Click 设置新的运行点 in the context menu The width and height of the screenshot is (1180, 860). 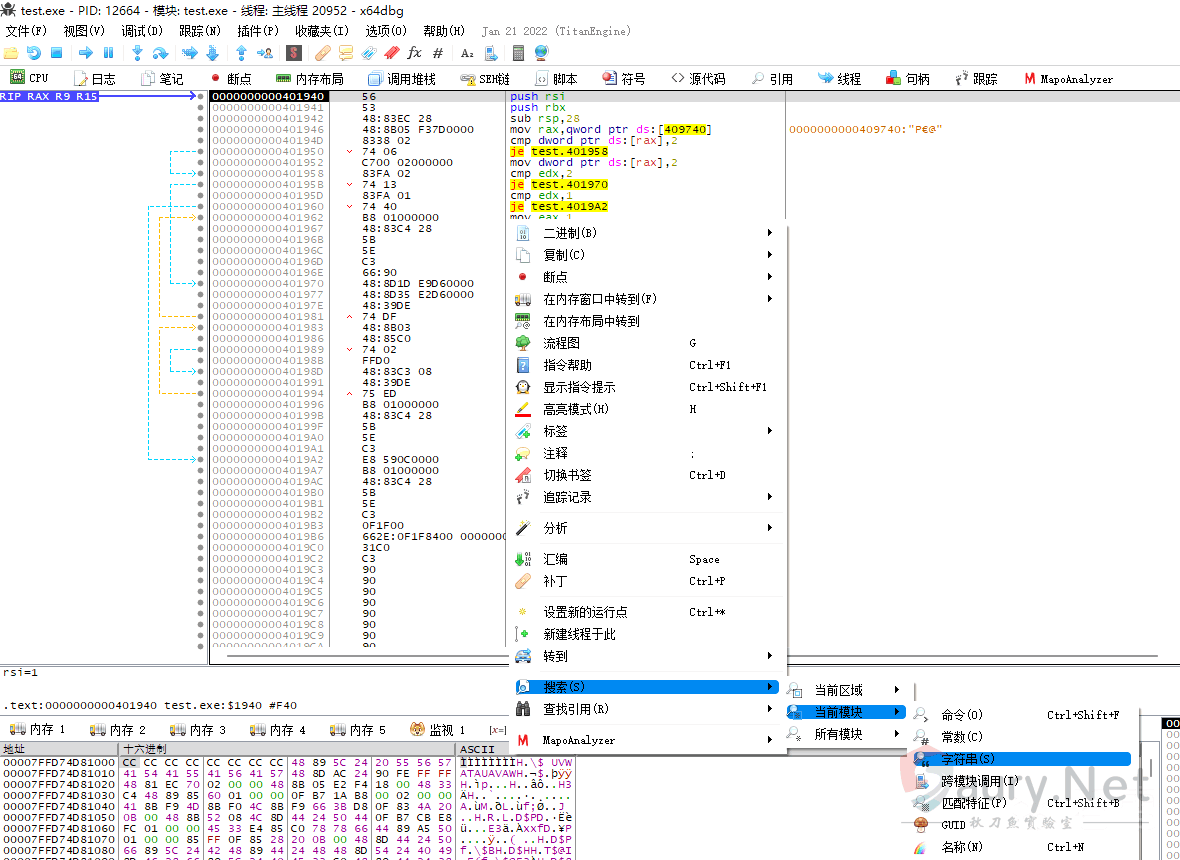(584, 612)
